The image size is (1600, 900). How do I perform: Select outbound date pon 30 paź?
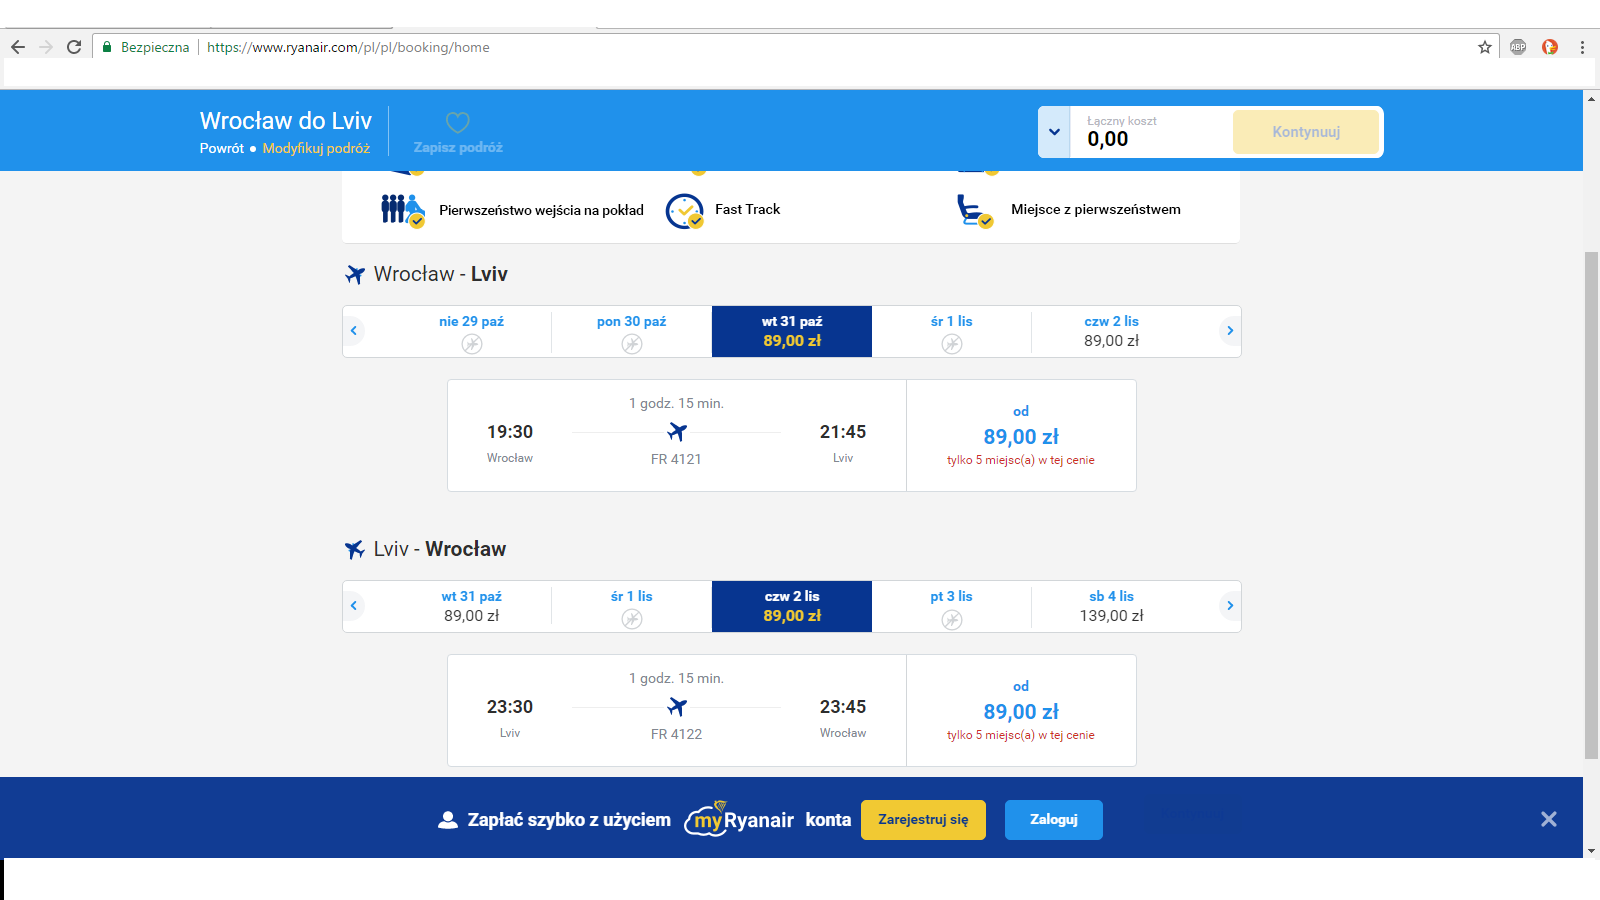click(632, 331)
